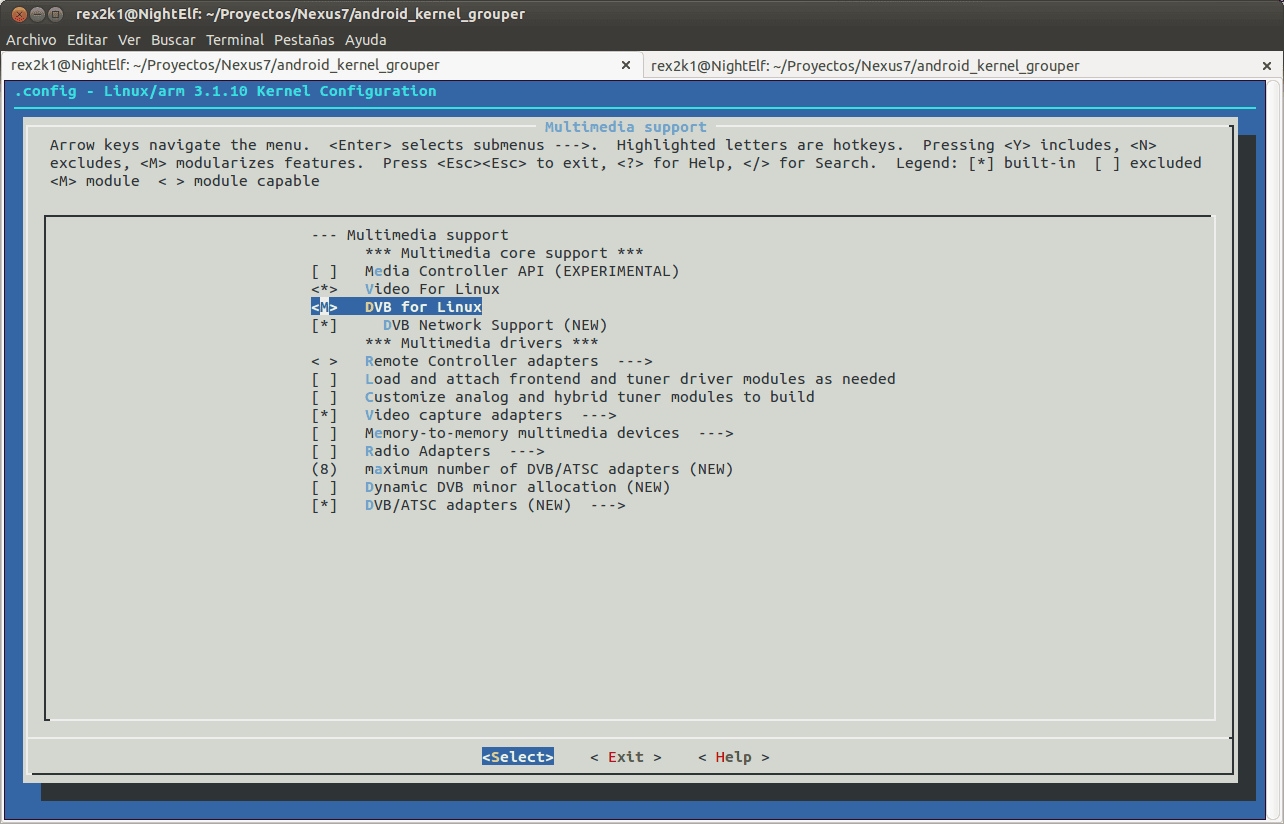The width and height of the screenshot is (1284, 824).
Task: Close the second terminal tab
Action: click(1266, 65)
